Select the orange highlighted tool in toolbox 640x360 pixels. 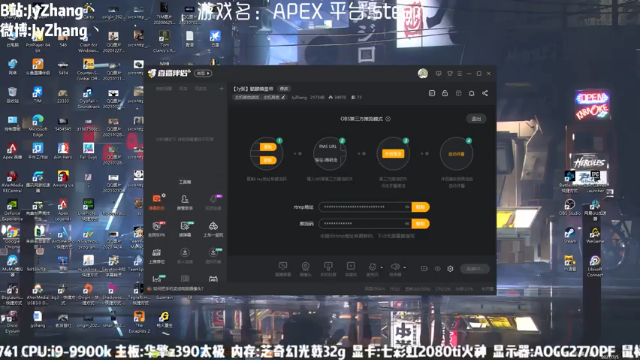point(157,202)
